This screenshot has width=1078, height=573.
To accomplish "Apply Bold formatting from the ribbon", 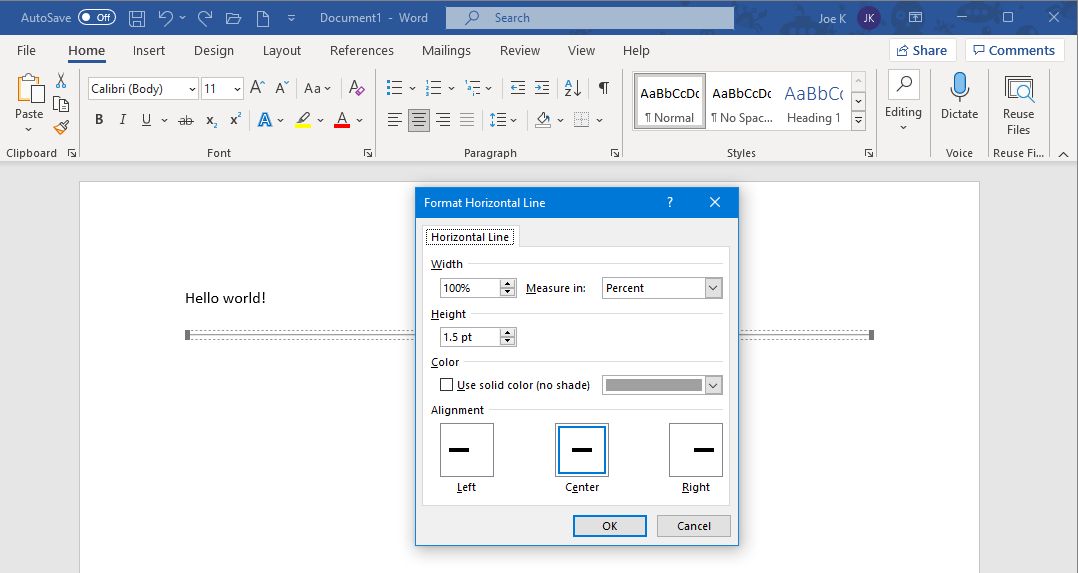I will pyautogui.click(x=99, y=120).
